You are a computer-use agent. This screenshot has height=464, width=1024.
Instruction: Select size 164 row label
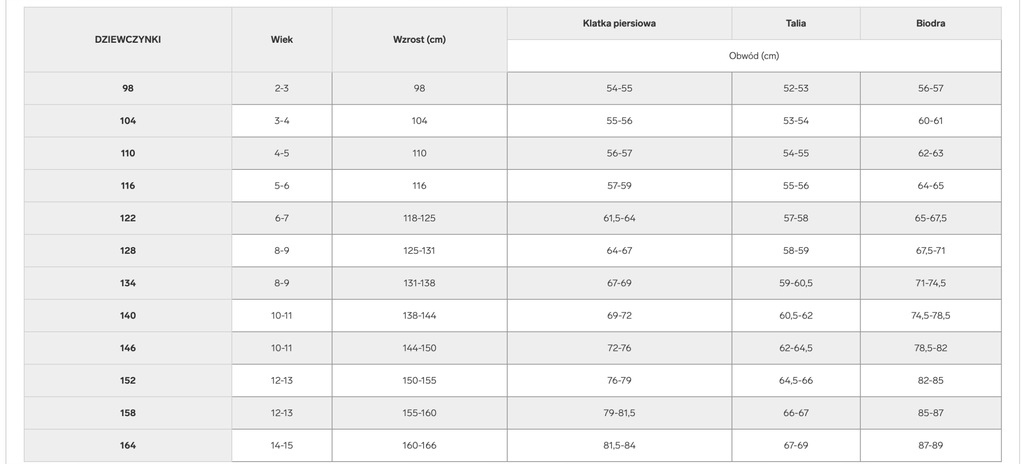[x=128, y=446]
